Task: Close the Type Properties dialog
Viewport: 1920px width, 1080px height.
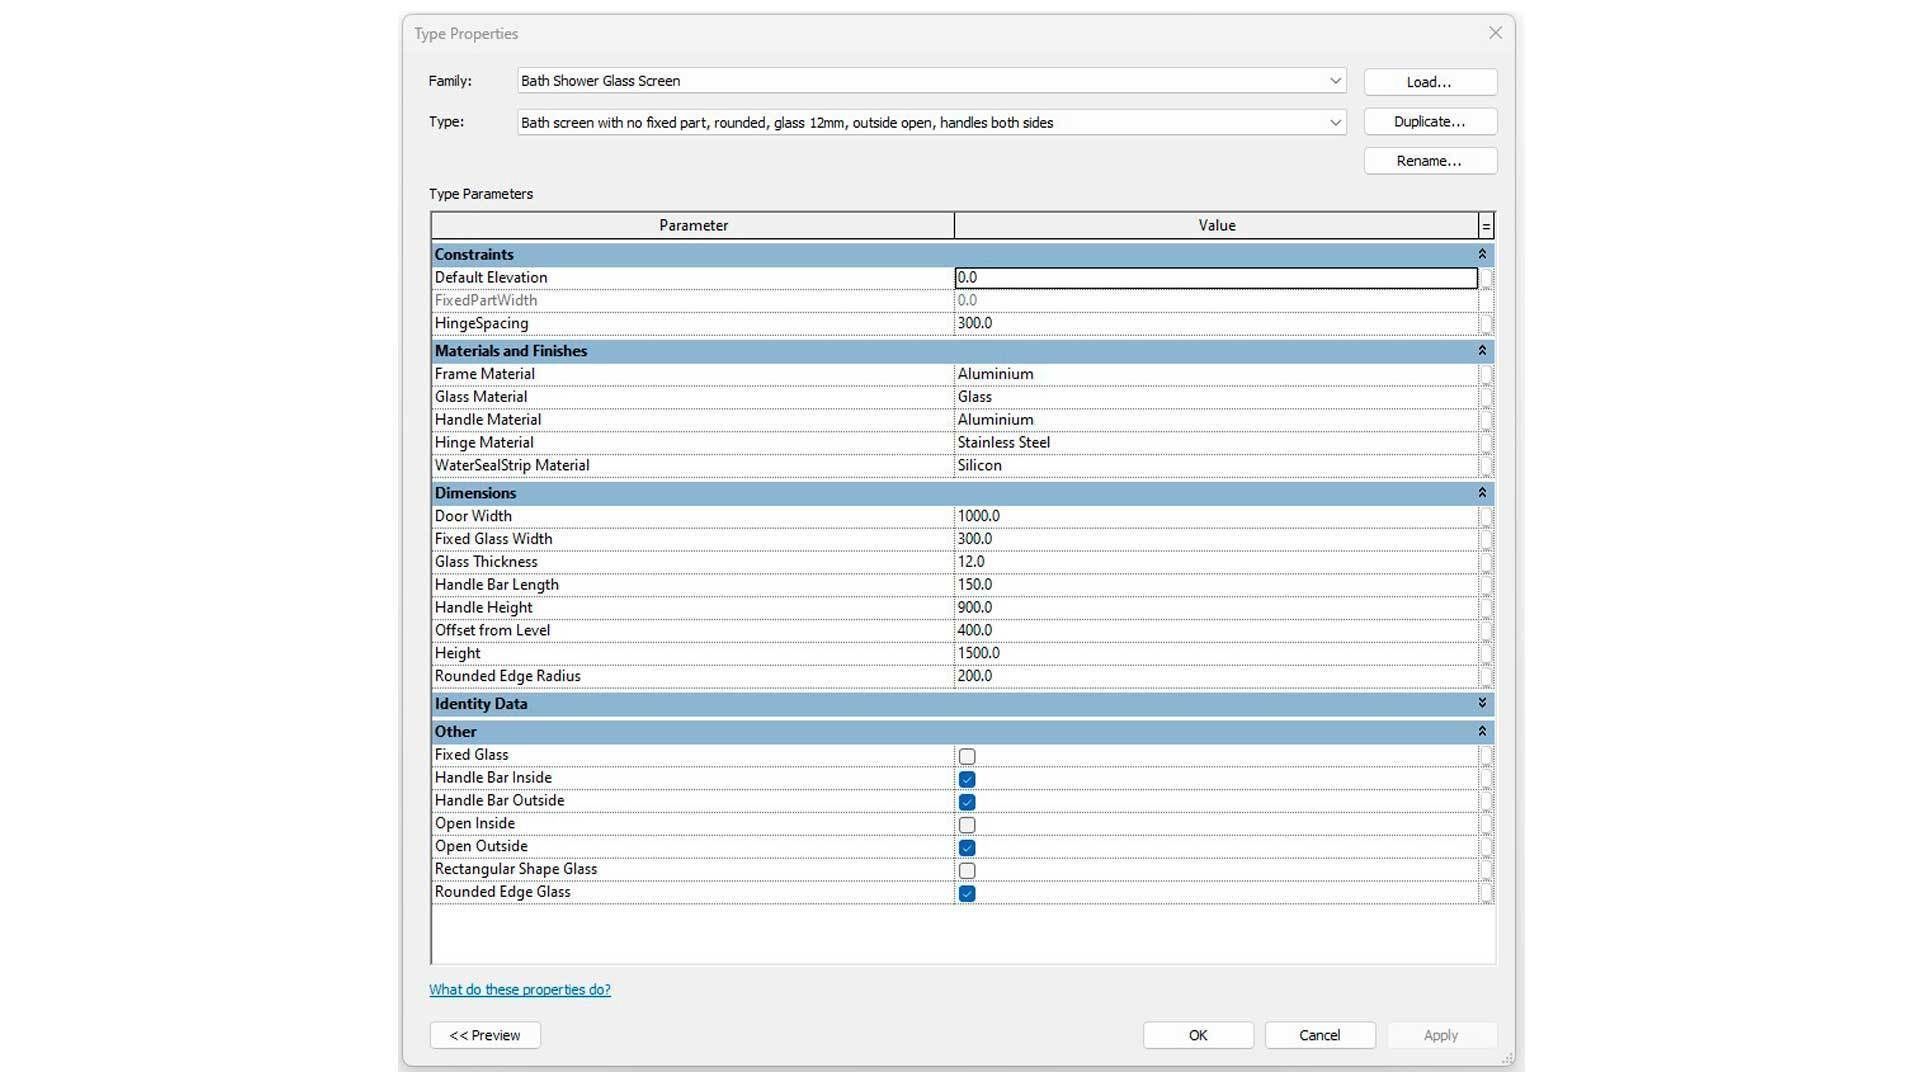Action: tap(1495, 33)
